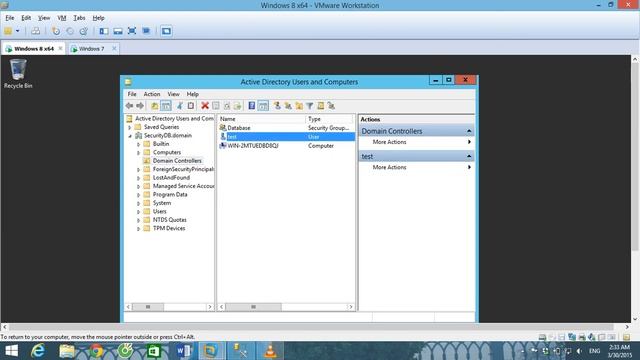This screenshot has height=360, width=640.
Task: Click the Back arrow in ADUC toolbar
Action: coord(129,106)
